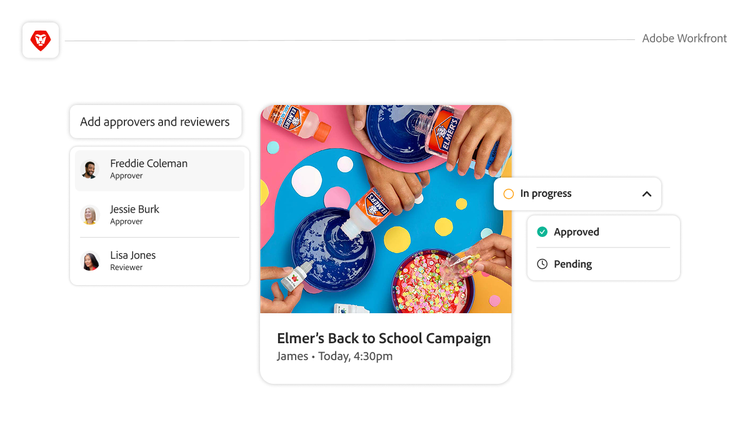Click the James Today 4:30pm timestamp

(x=335, y=357)
